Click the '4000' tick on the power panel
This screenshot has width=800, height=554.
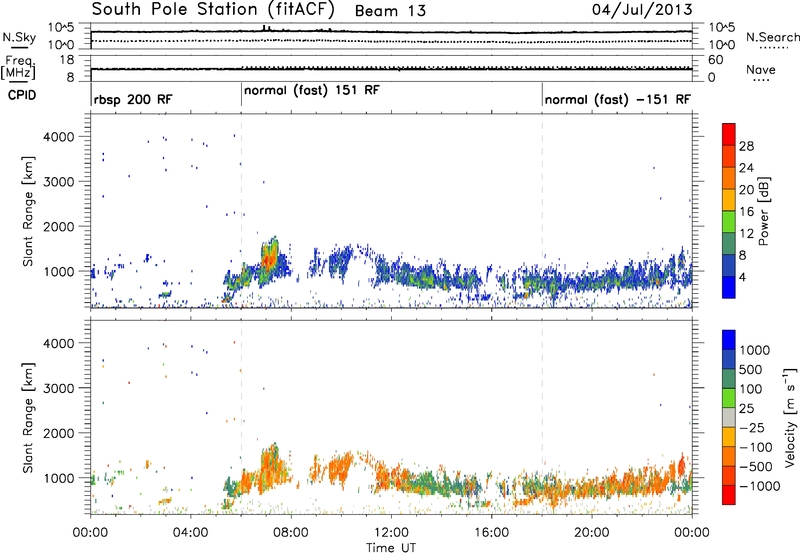[59, 137]
